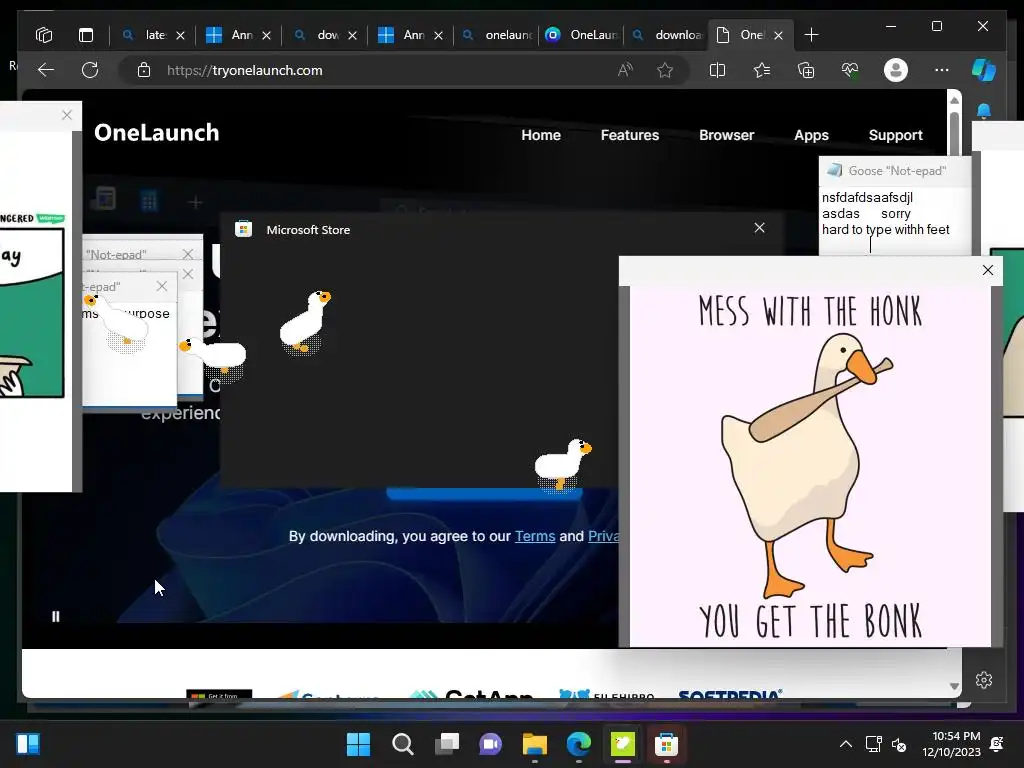
Task: Activate Read aloud icon in address bar
Action: pyautogui.click(x=625, y=70)
